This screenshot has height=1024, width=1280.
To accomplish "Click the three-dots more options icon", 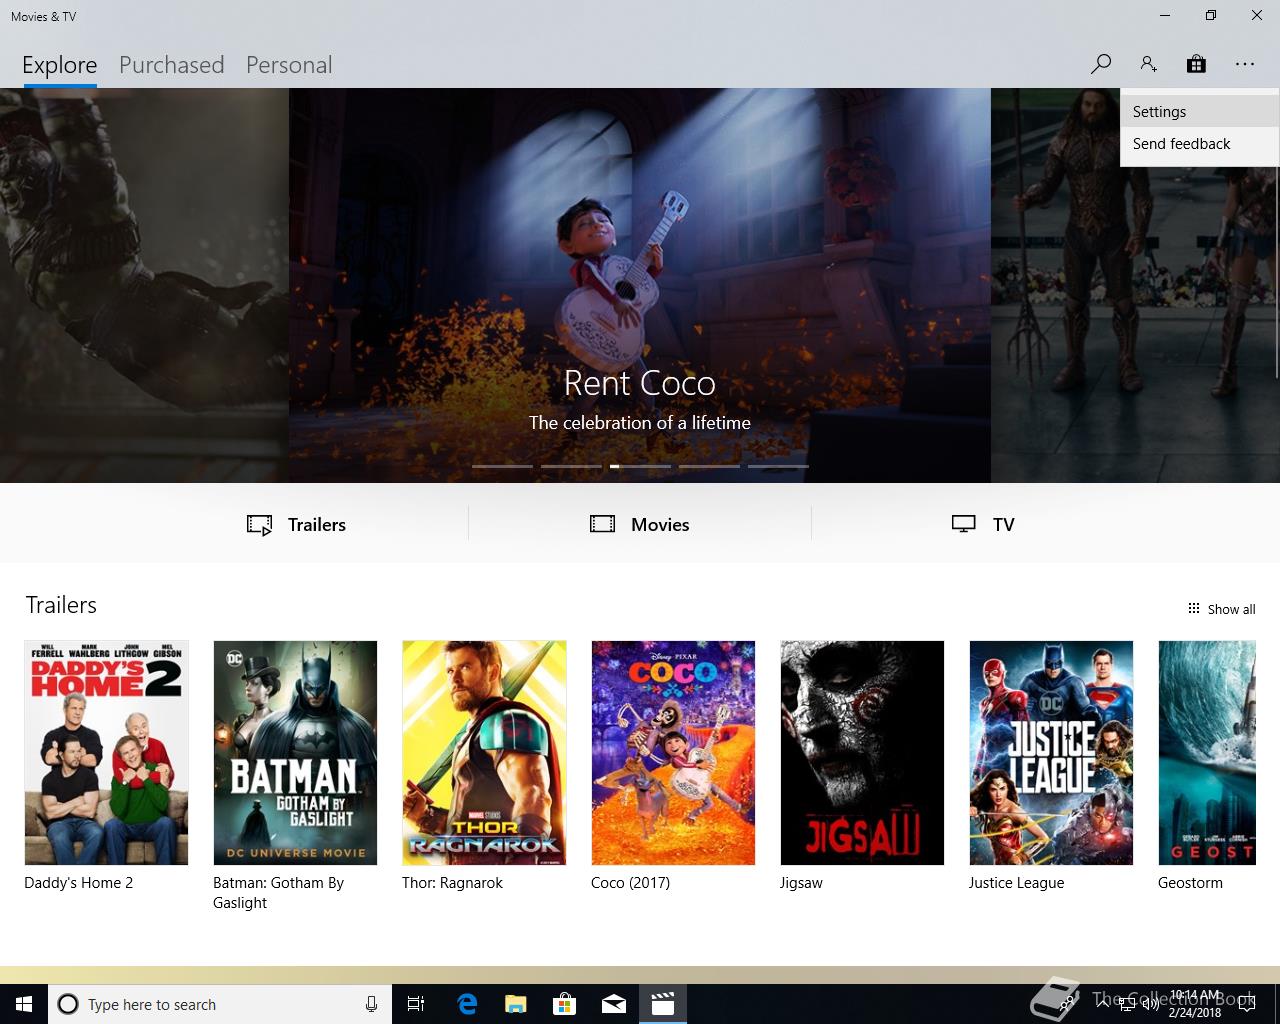I will pos(1244,64).
